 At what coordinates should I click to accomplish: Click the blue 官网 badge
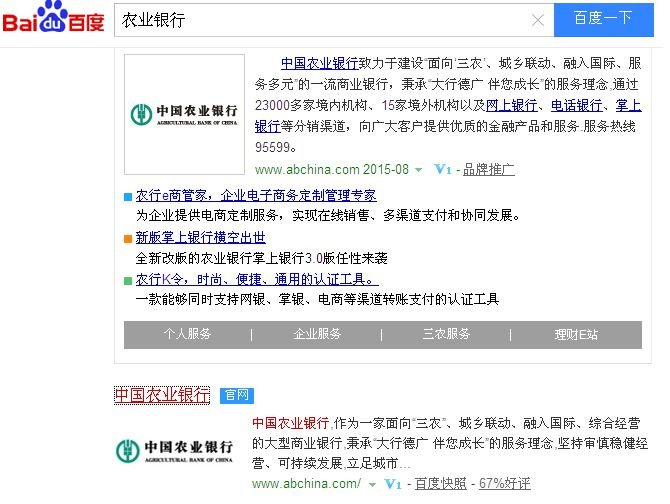[237, 396]
